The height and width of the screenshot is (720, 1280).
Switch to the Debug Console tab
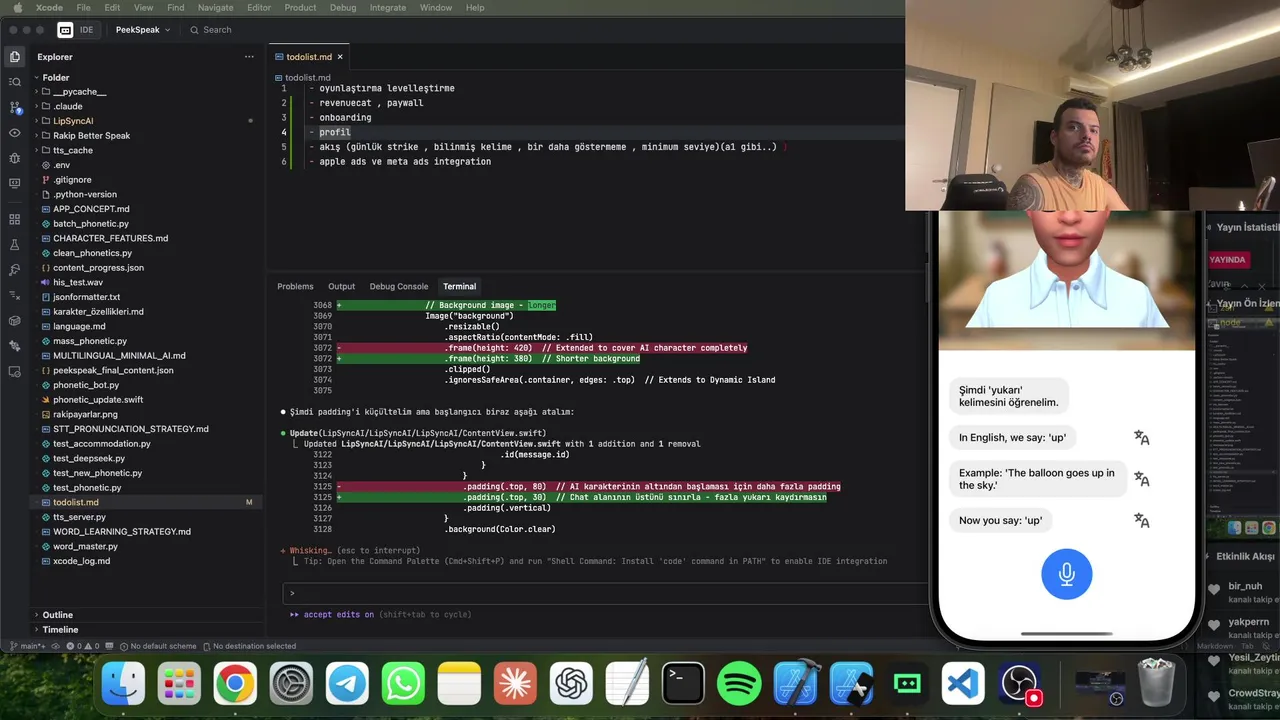(x=399, y=286)
